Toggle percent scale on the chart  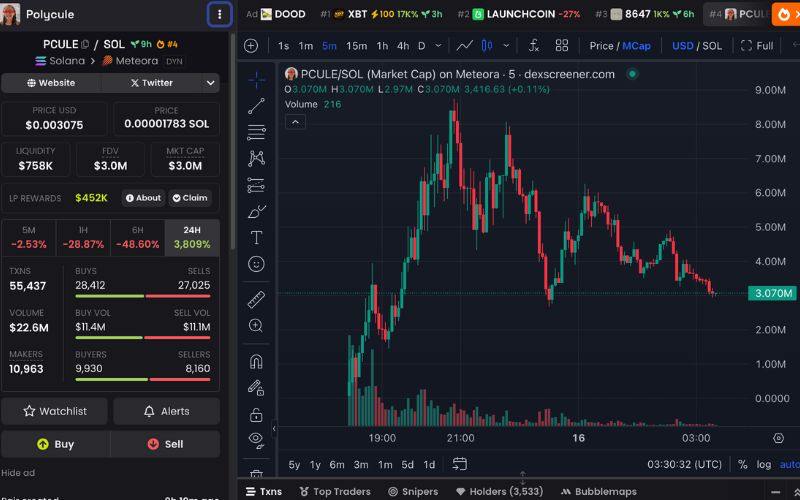pyautogui.click(x=742, y=464)
